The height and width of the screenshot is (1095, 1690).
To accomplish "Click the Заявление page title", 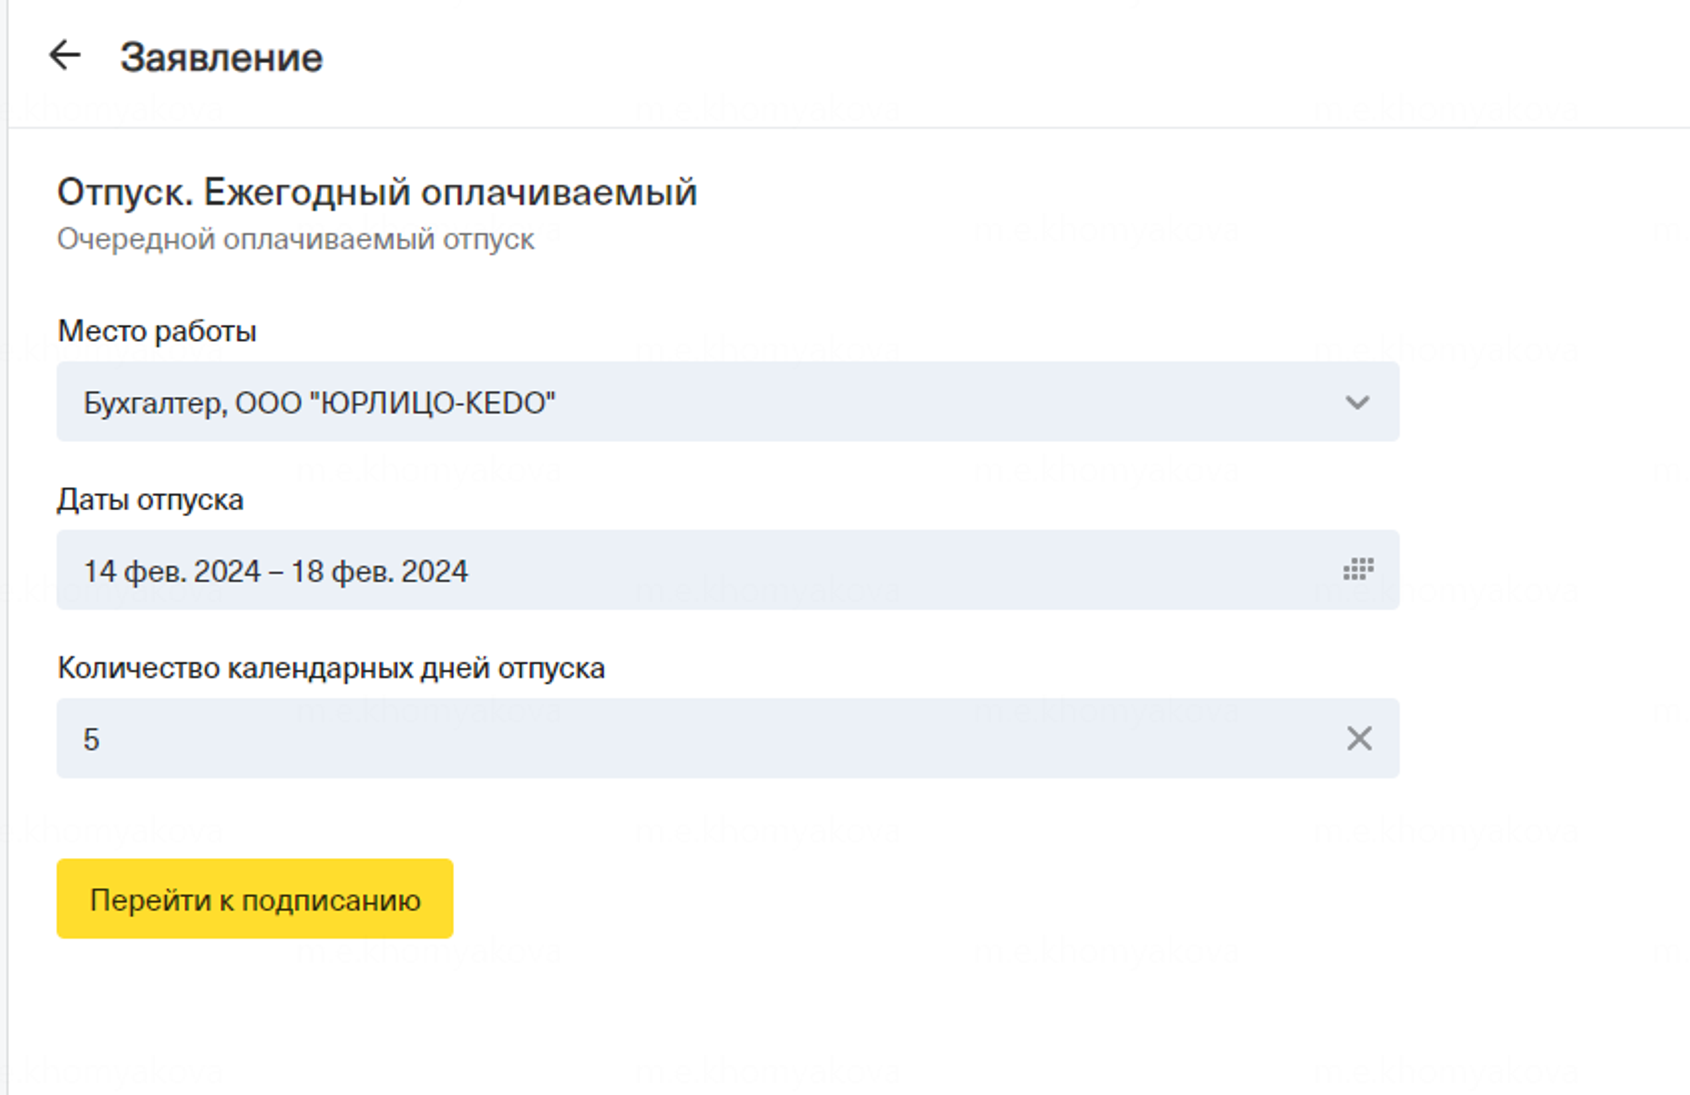I will pyautogui.click(x=221, y=58).
